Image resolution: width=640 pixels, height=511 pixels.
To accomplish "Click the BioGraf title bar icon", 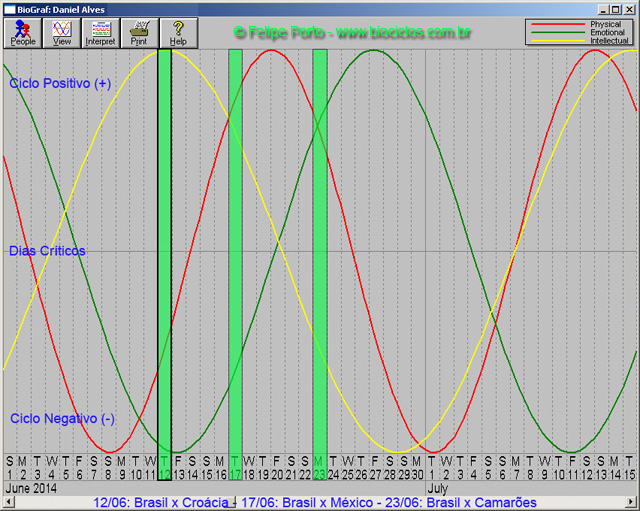I will (8, 8).
